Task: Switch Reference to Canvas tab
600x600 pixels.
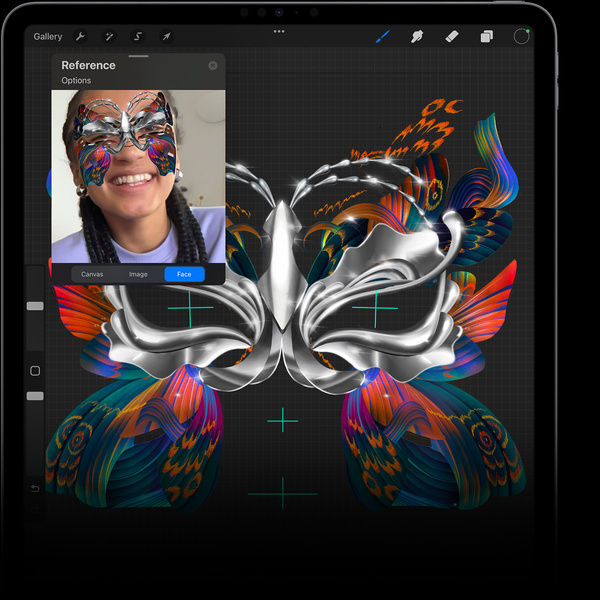Action: pyautogui.click(x=92, y=274)
